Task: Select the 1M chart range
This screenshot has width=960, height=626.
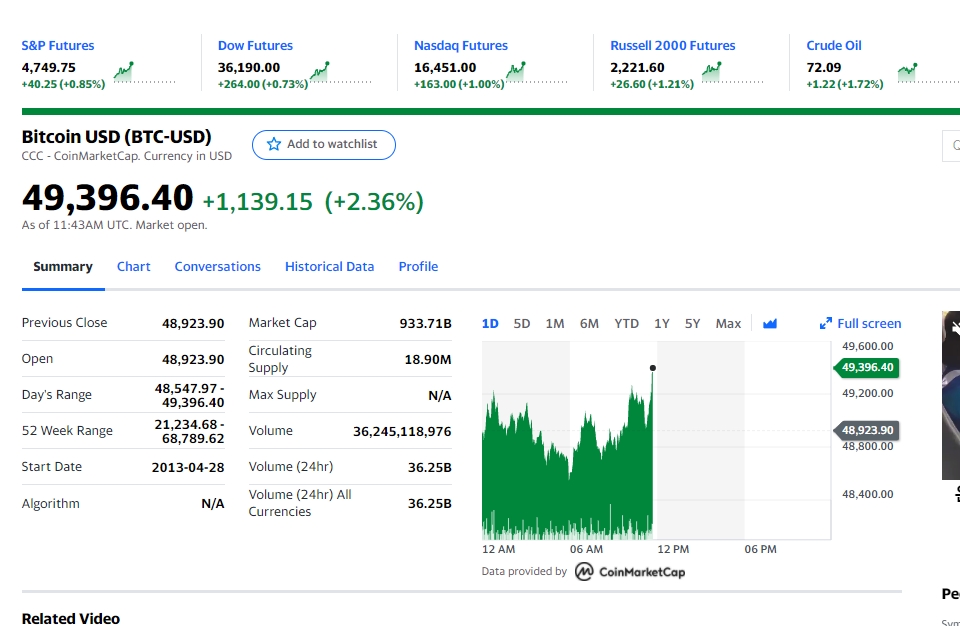Action: click(x=555, y=323)
